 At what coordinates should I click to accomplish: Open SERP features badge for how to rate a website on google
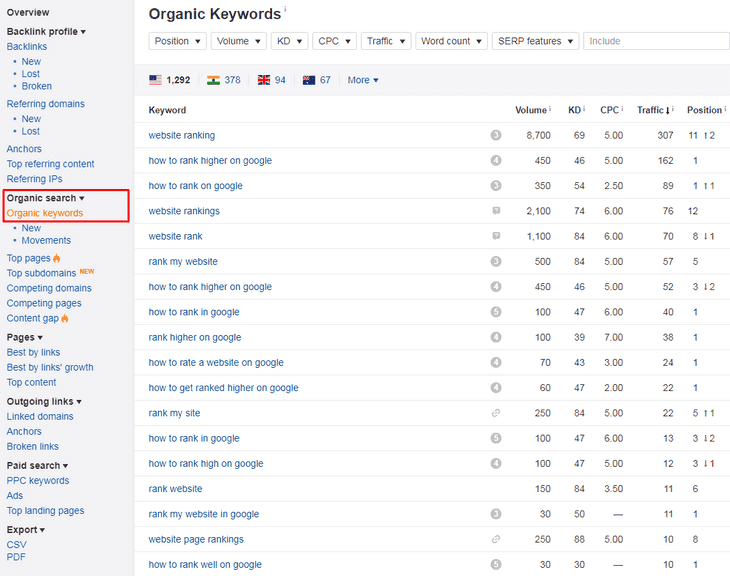[496, 362]
